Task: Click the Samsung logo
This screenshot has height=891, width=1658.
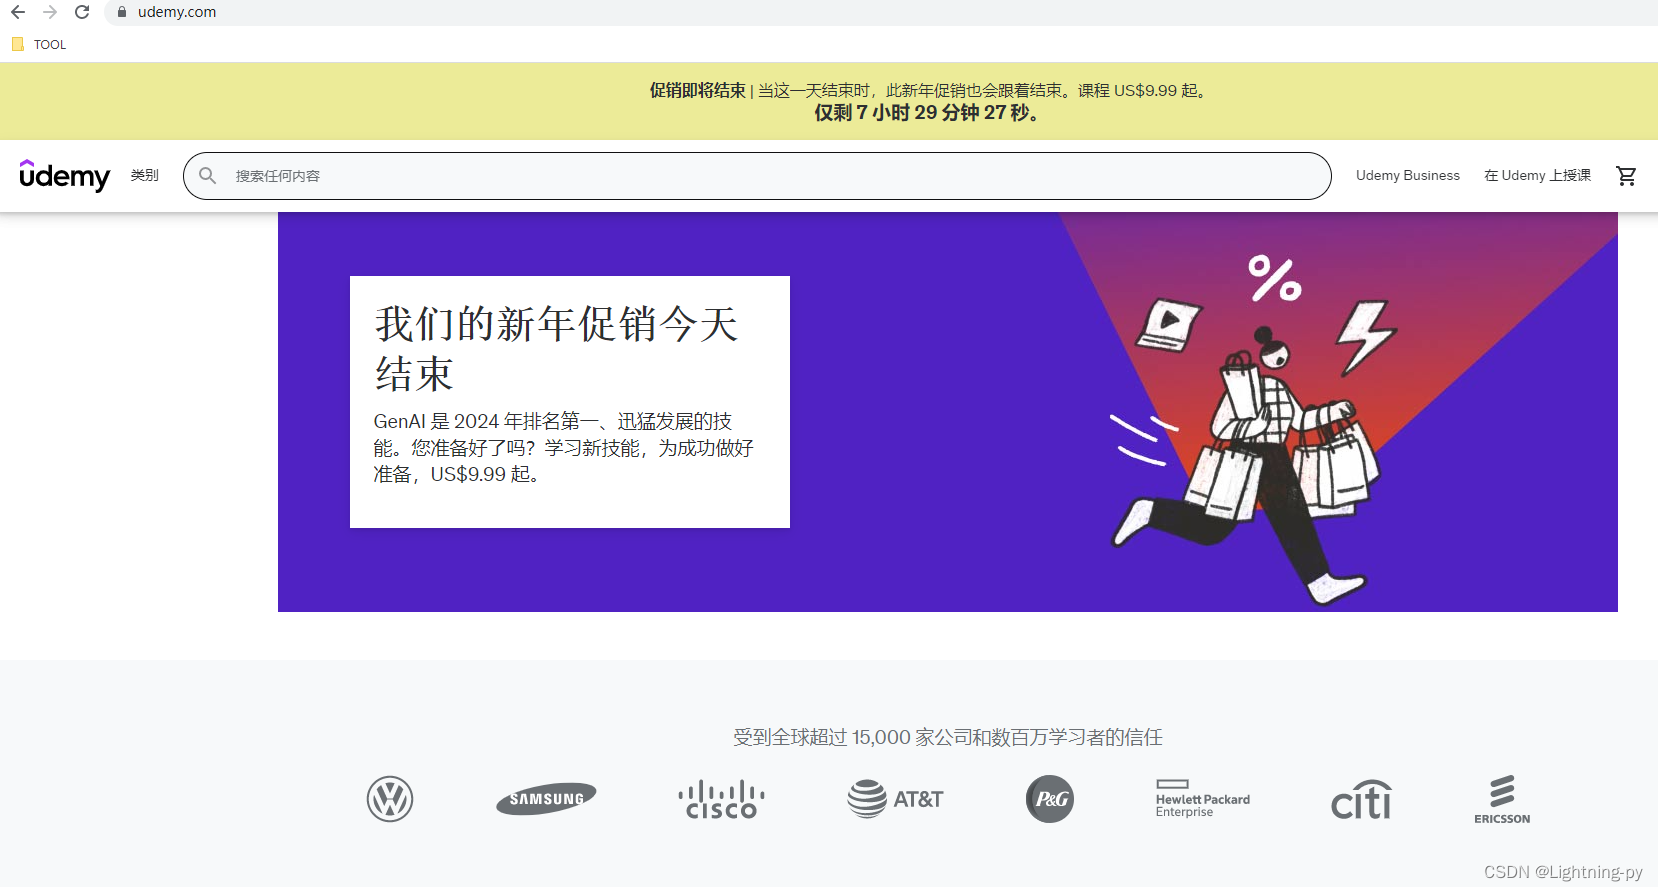Action: click(546, 799)
